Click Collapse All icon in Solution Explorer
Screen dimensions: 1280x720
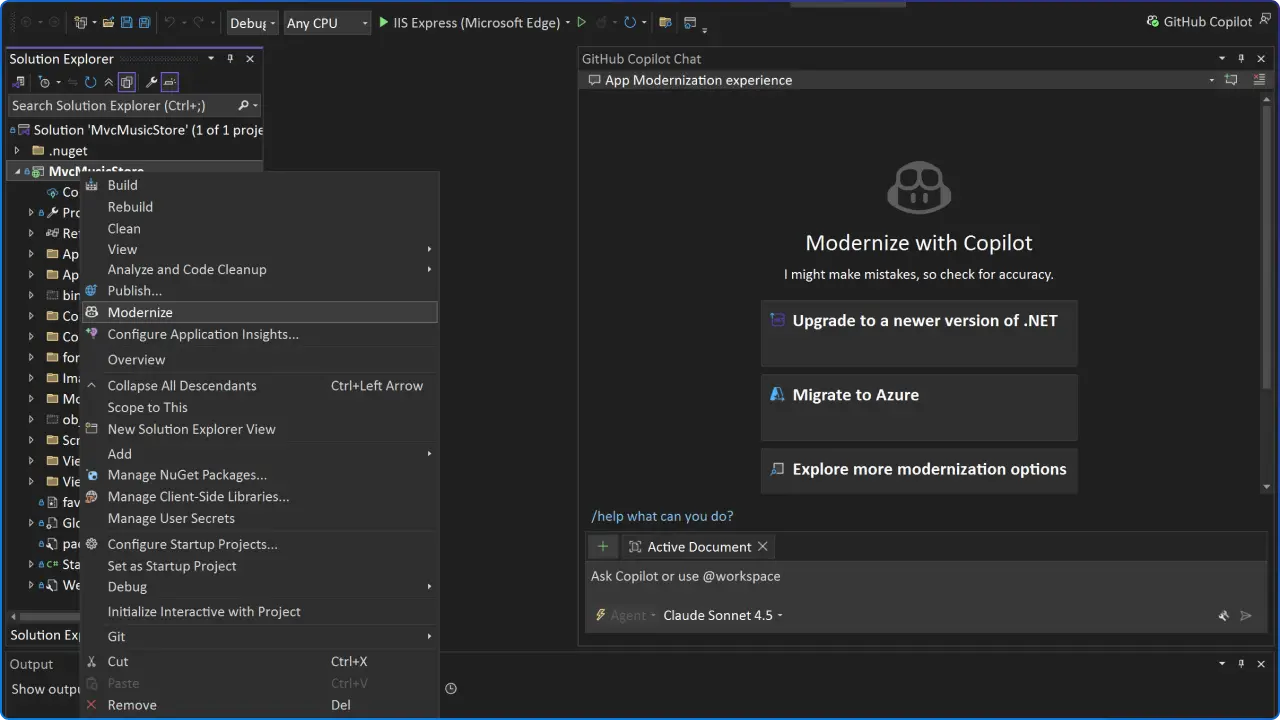click(x=109, y=82)
